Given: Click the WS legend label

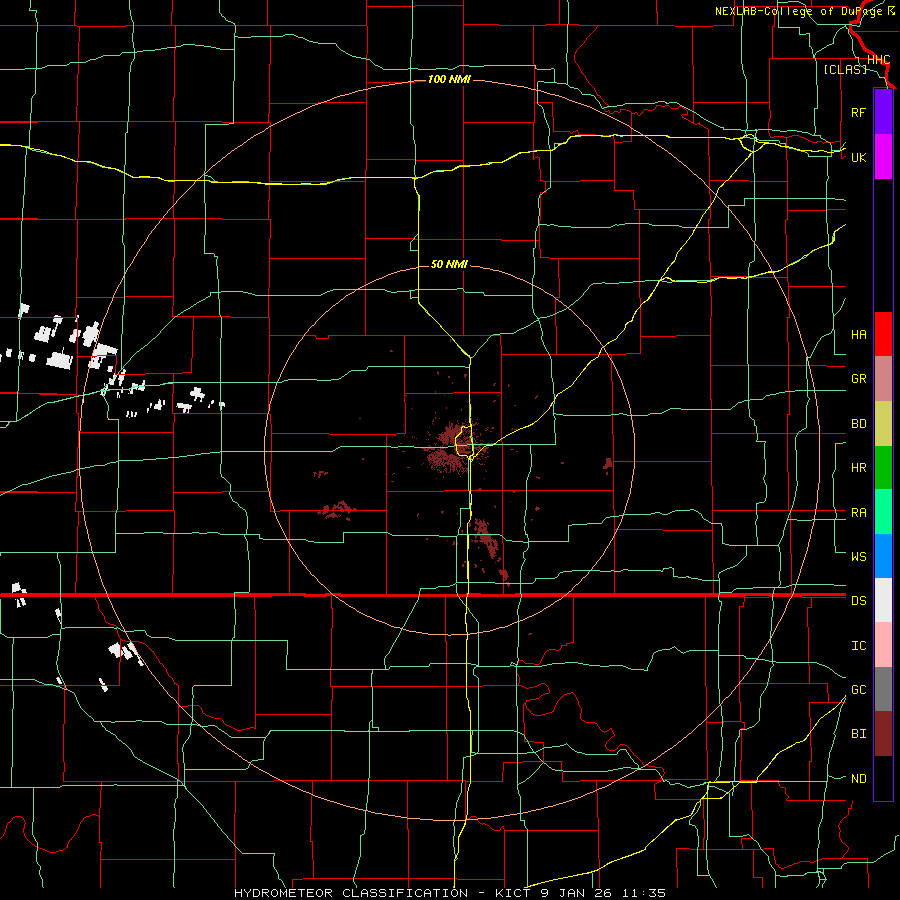Looking at the screenshot, I should 858,557.
